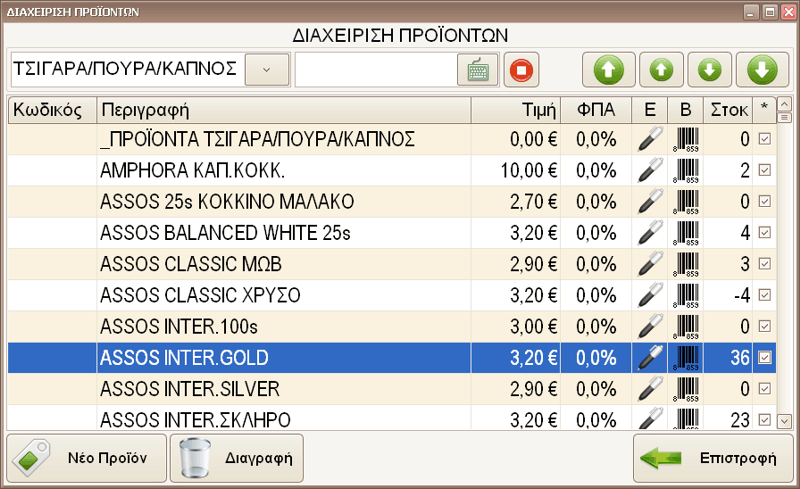
Task: Sort by Τιμή column header
Action: 516,110
